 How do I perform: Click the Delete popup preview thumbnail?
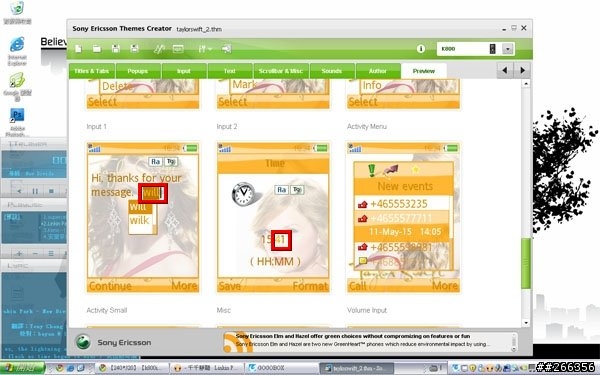point(143,94)
